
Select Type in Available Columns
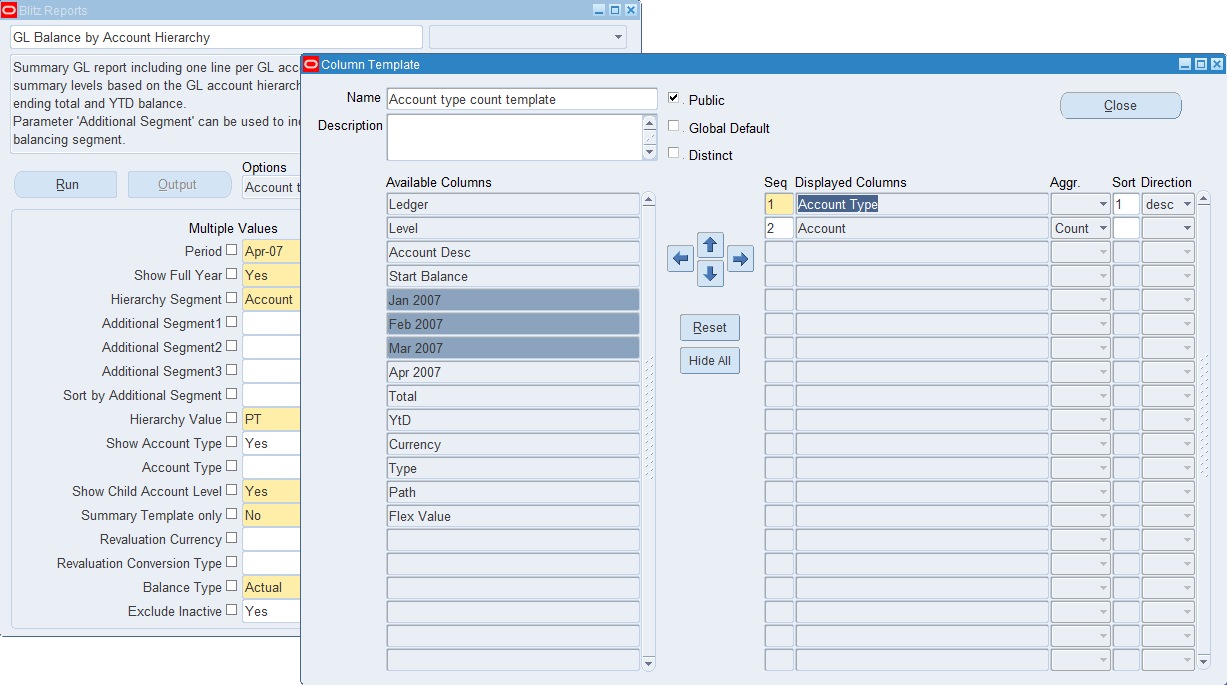[x=513, y=468]
